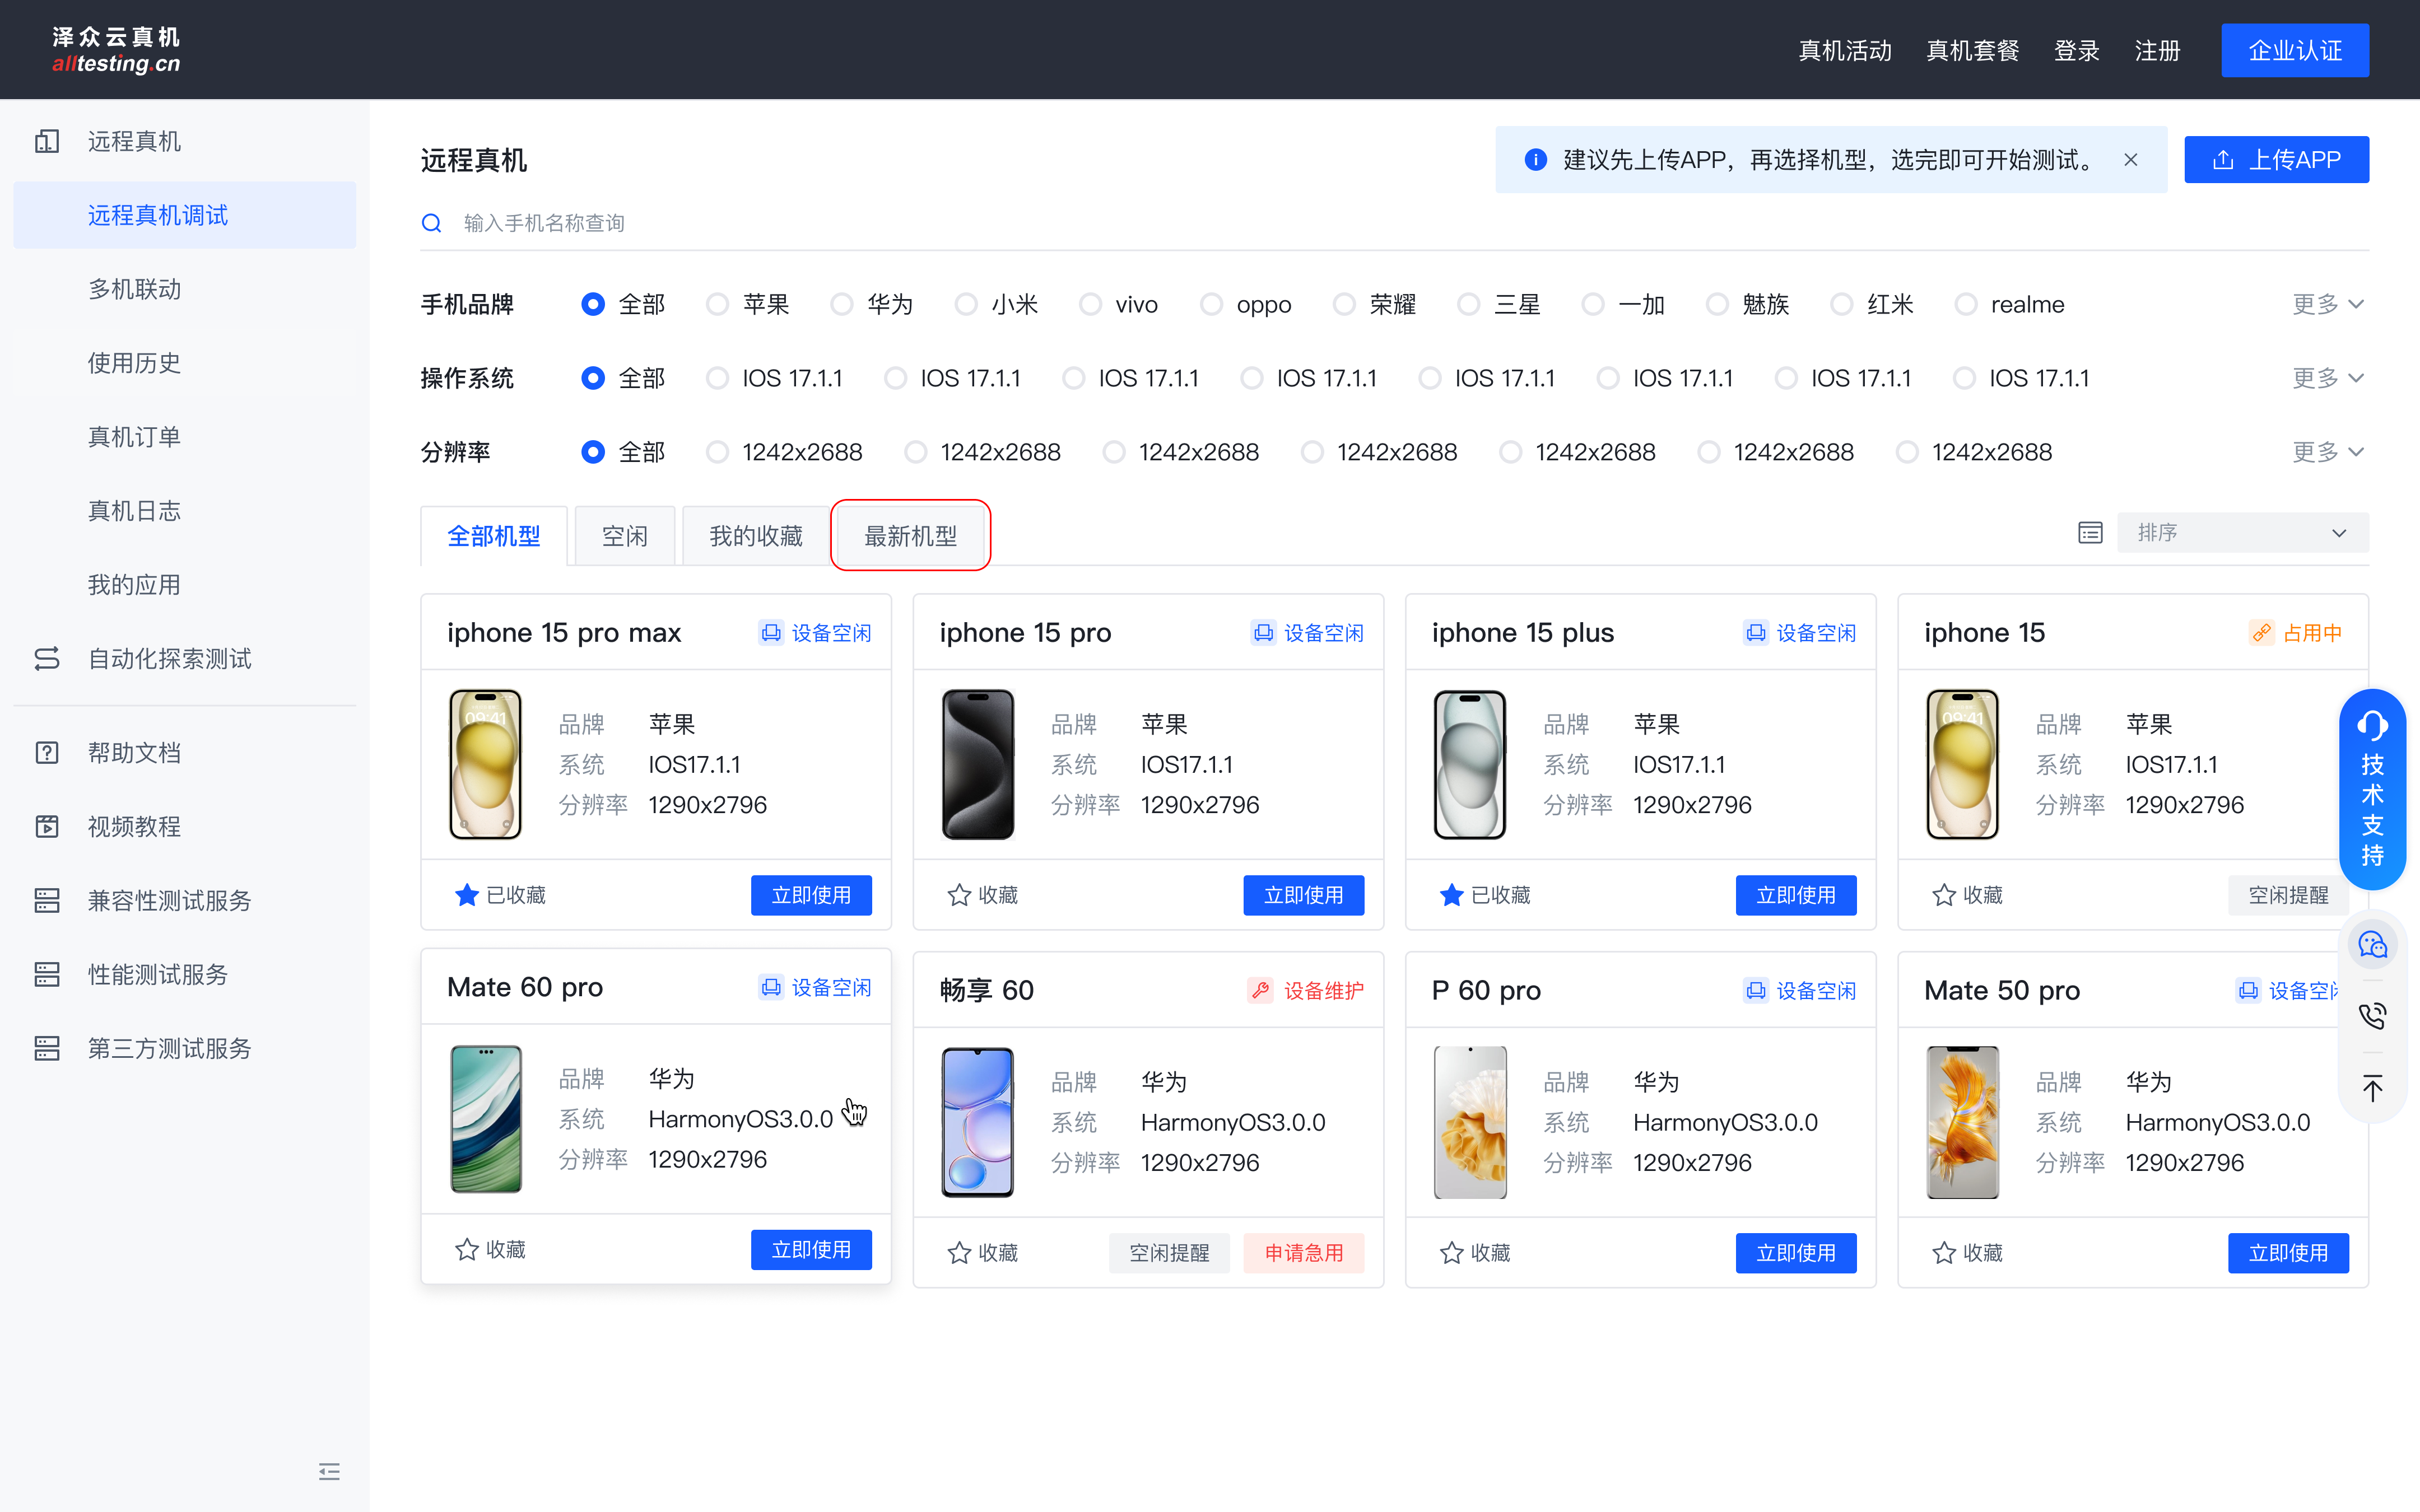Close the upload APP suggestion banner
The height and width of the screenshot is (1512, 2420).
click(x=2131, y=160)
